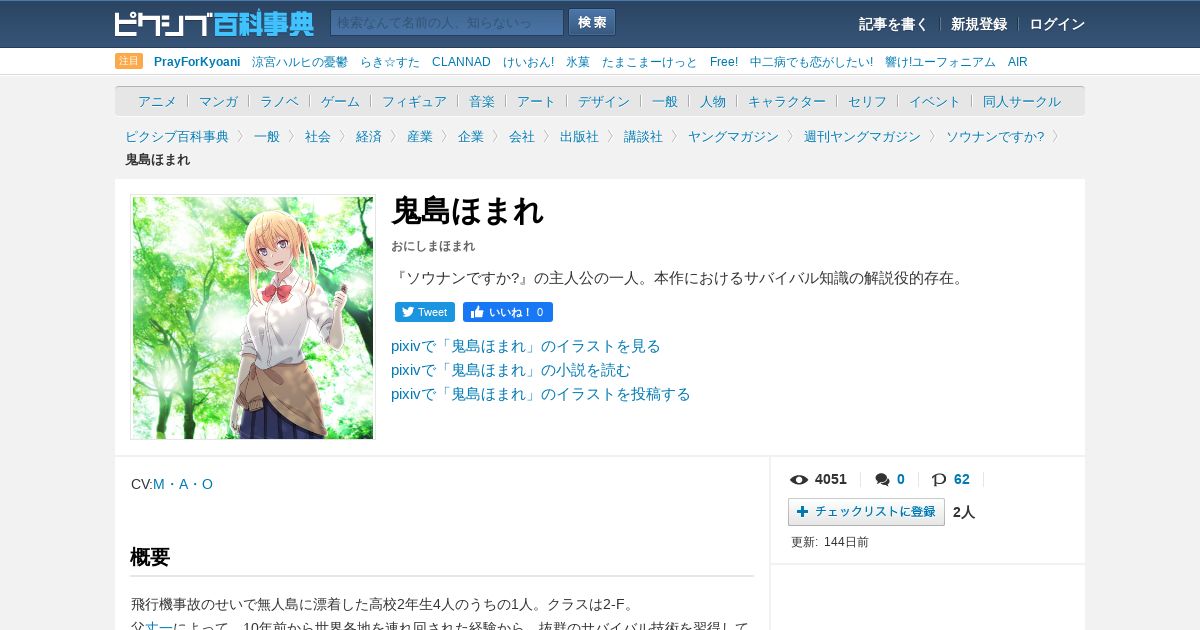1200x630 pixels.
Task: Open らき☆すた trending tag
Action: click(x=390, y=62)
